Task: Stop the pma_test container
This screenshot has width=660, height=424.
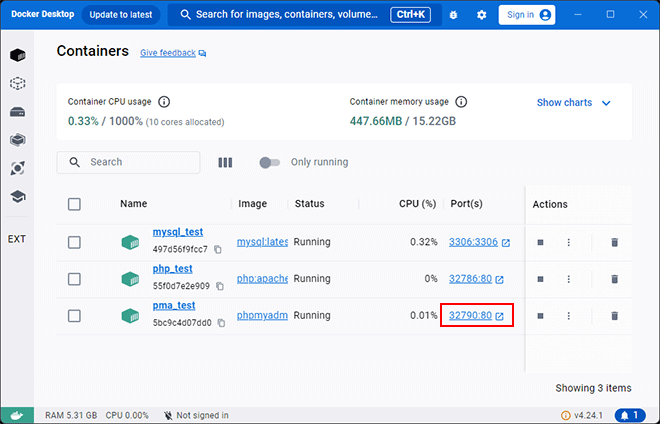Action: coord(540,316)
